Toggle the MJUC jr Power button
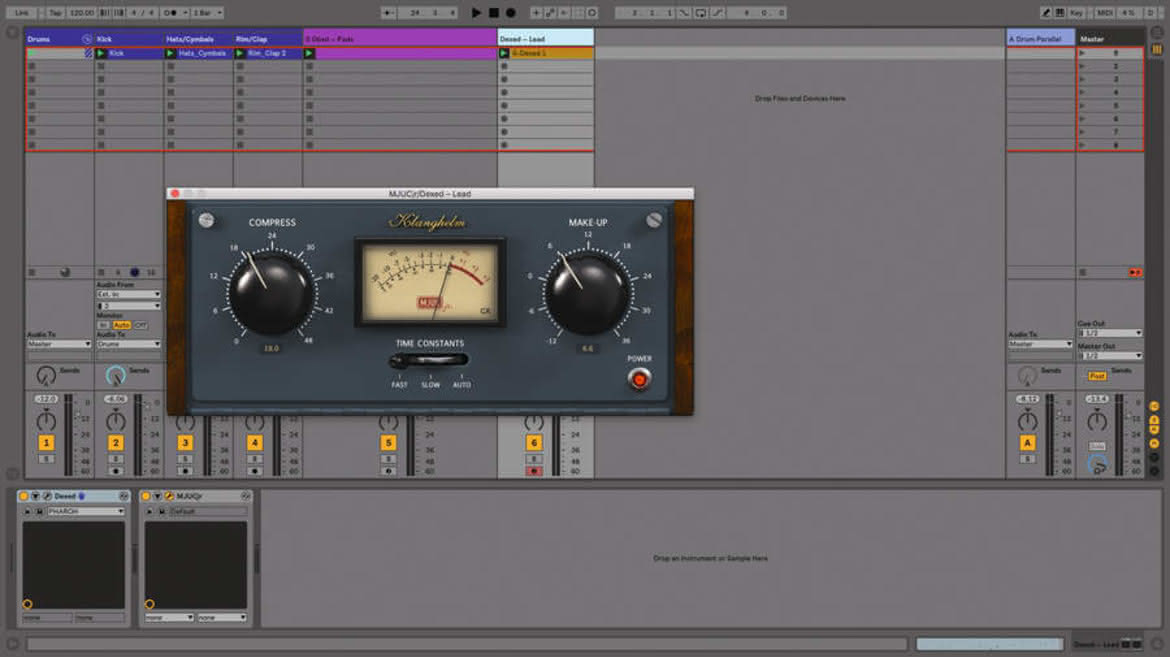The width and height of the screenshot is (1170, 657). tap(639, 379)
